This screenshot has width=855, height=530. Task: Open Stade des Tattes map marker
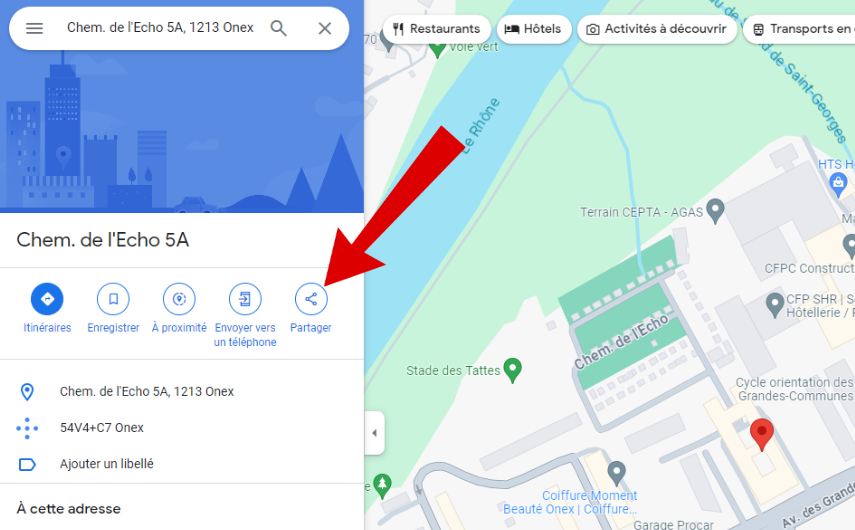[x=513, y=370]
